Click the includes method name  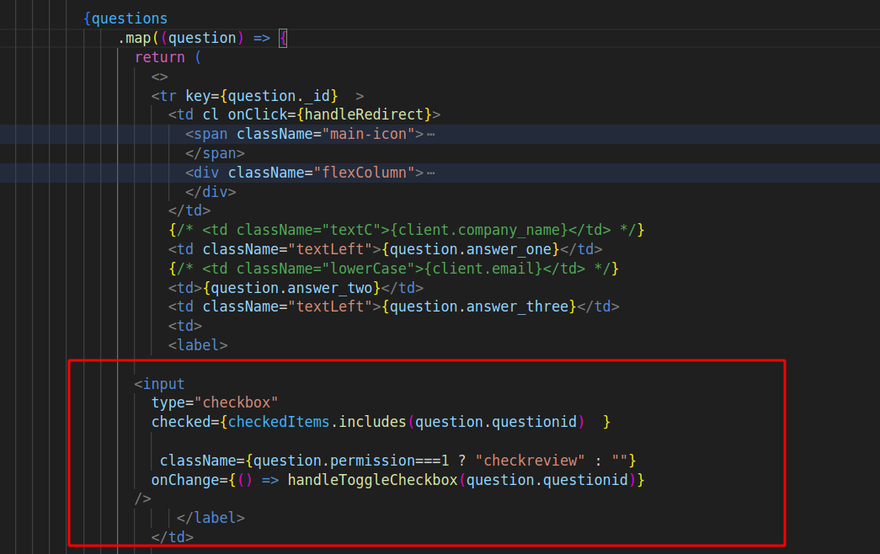(372, 422)
